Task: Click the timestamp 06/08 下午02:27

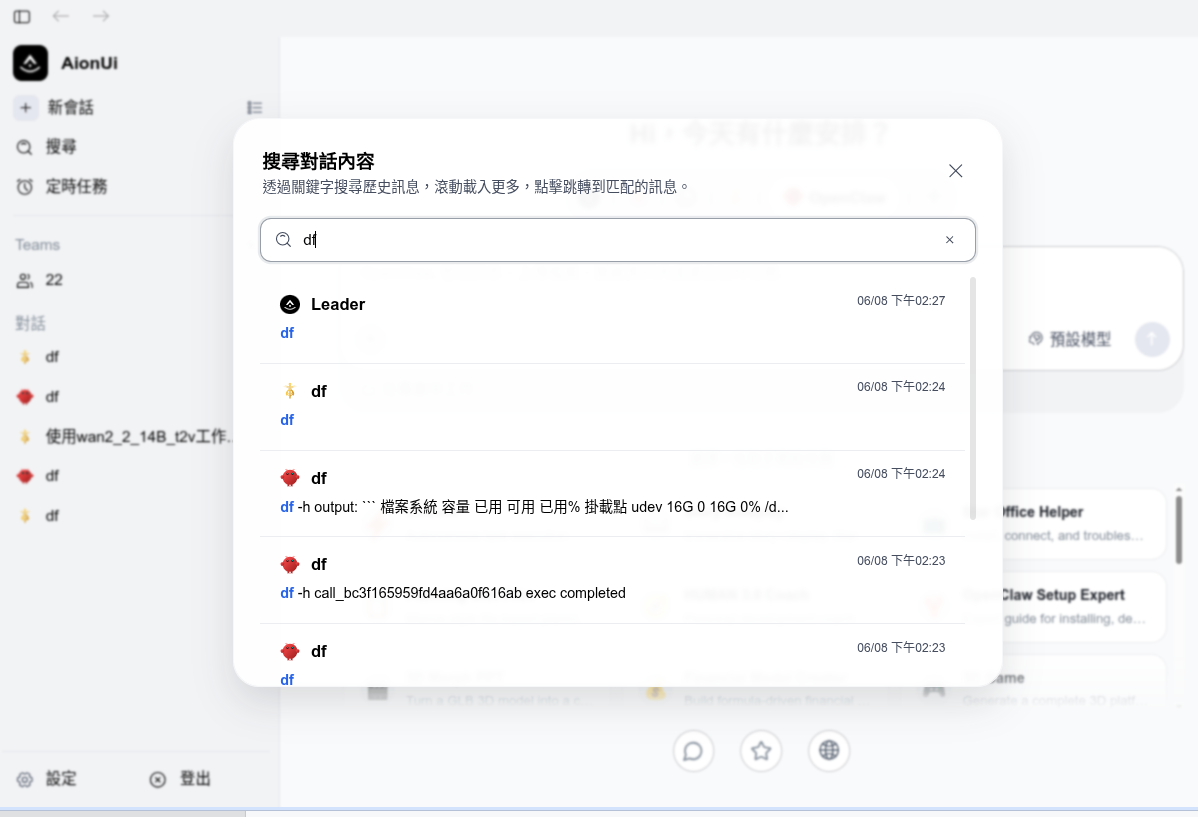Action: (x=901, y=301)
